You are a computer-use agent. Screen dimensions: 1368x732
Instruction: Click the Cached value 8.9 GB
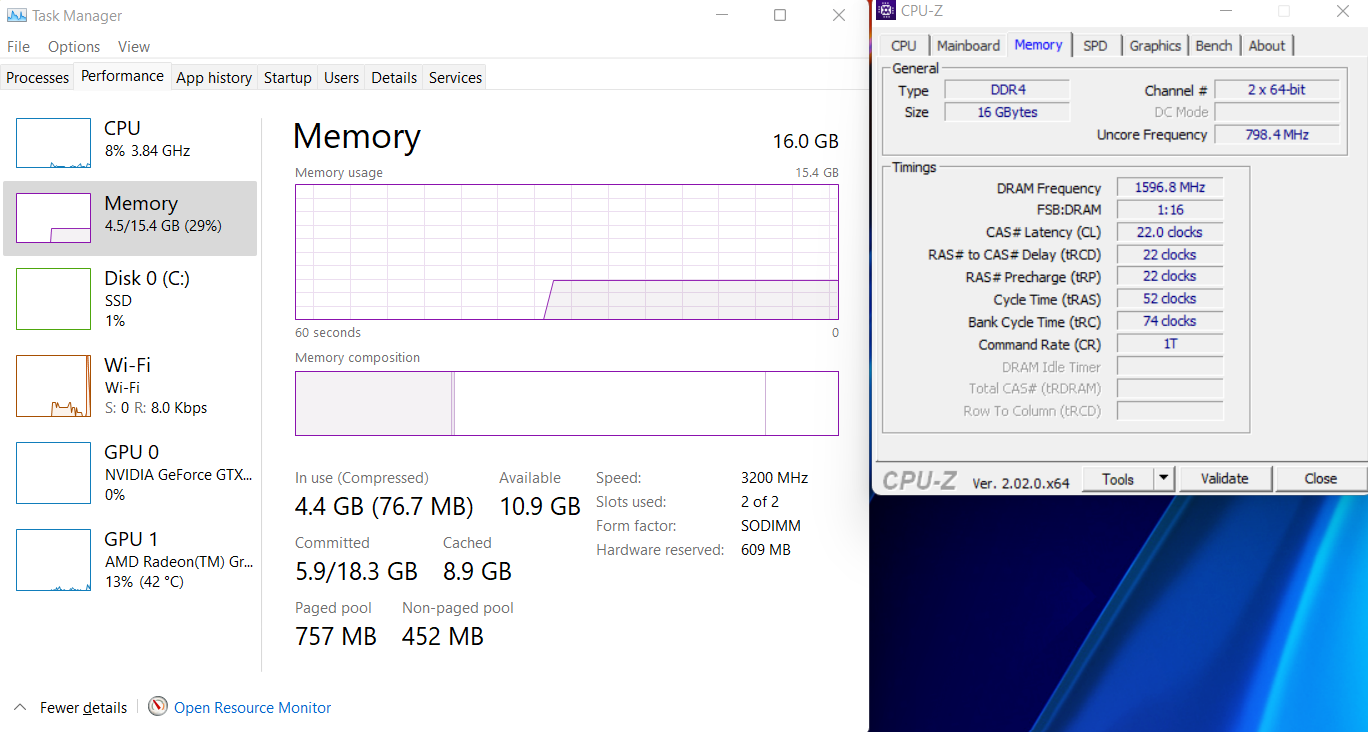point(477,571)
